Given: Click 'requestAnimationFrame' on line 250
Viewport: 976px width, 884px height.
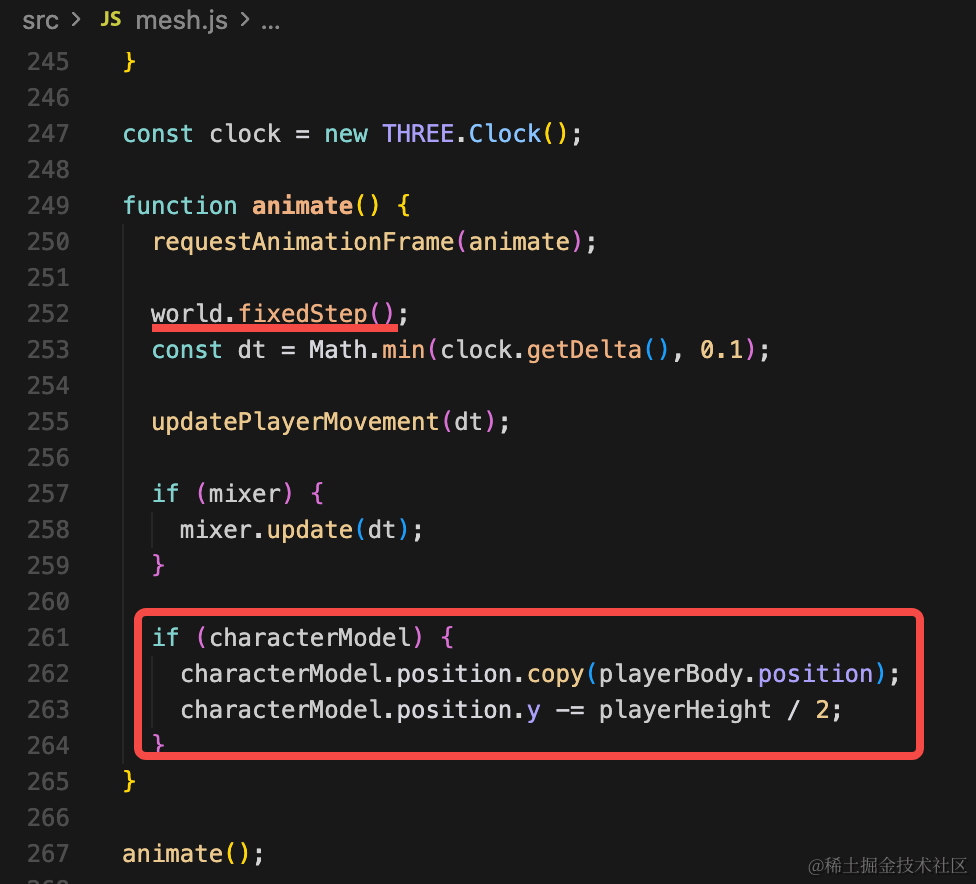Looking at the screenshot, I should [303, 242].
